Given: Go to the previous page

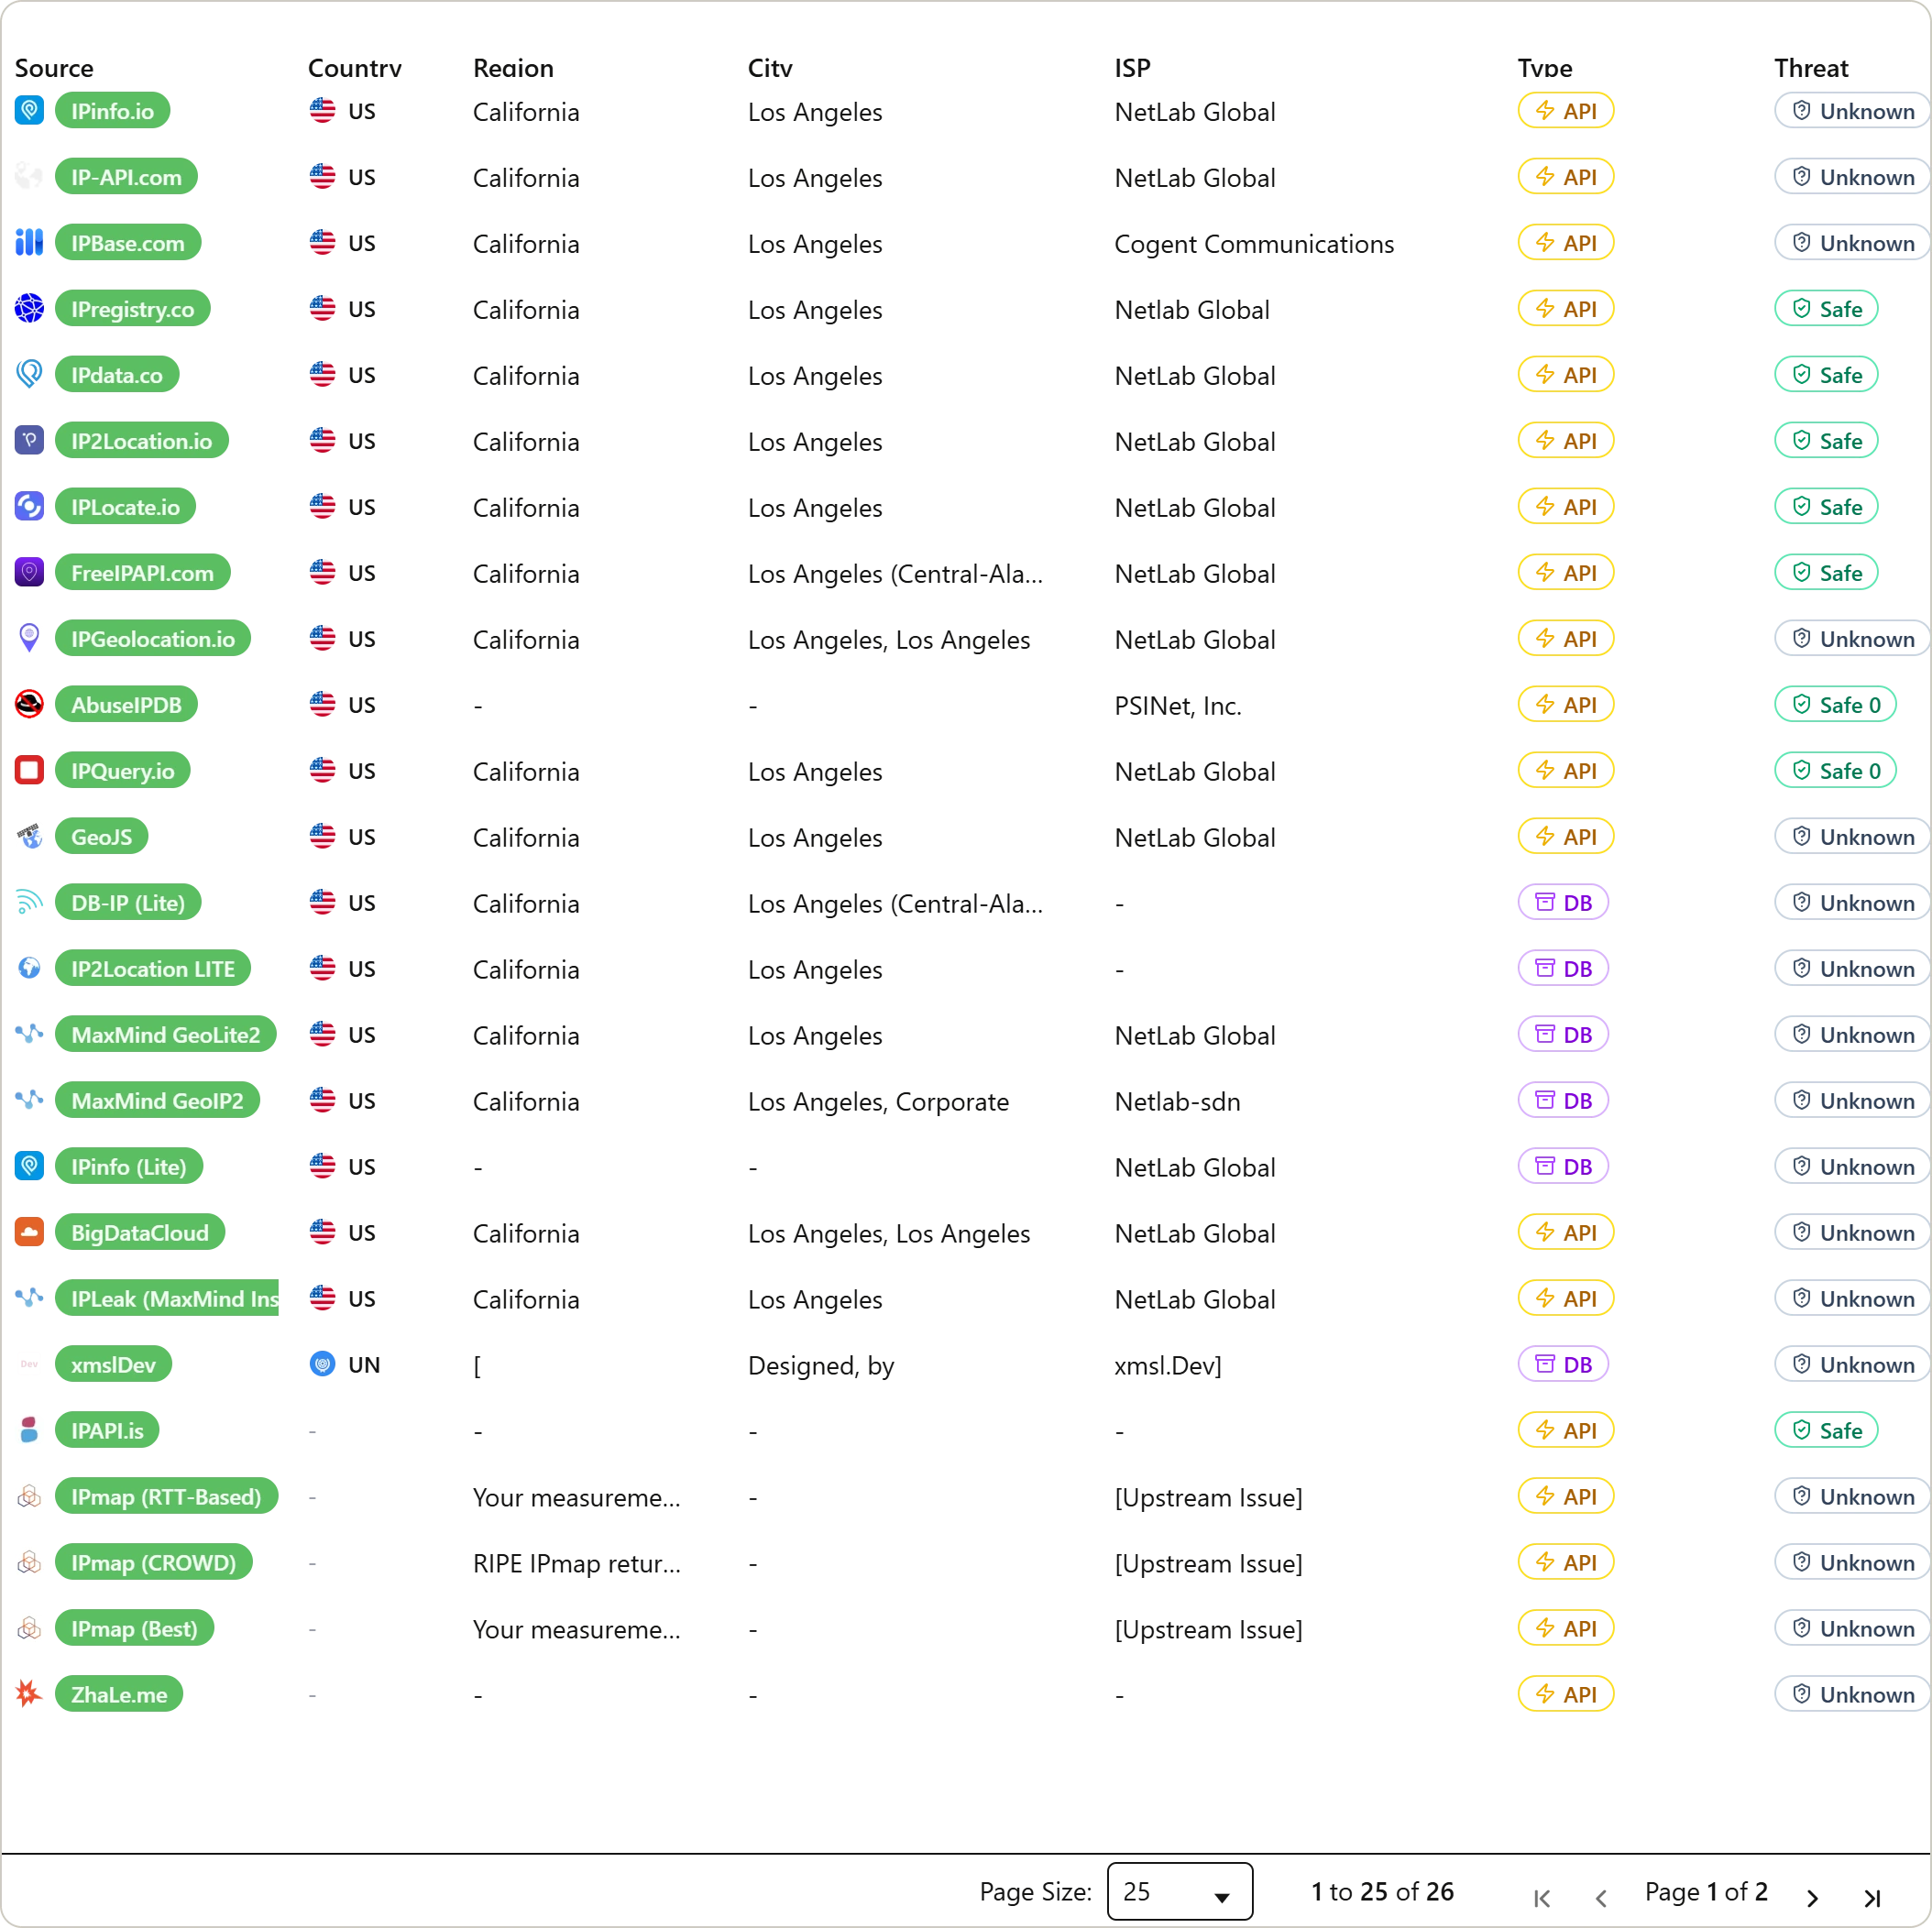Looking at the screenshot, I should pyautogui.click(x=1601, y=1897).
